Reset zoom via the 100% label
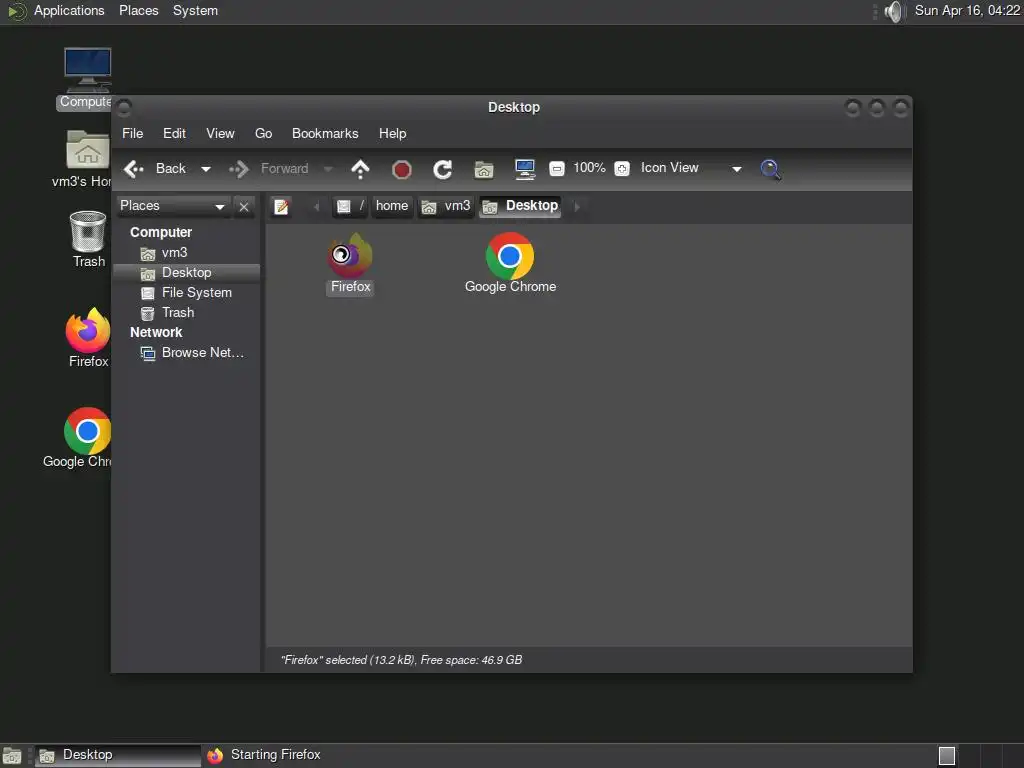Viewport: 1024px width, 768px height. pos(589,168)
